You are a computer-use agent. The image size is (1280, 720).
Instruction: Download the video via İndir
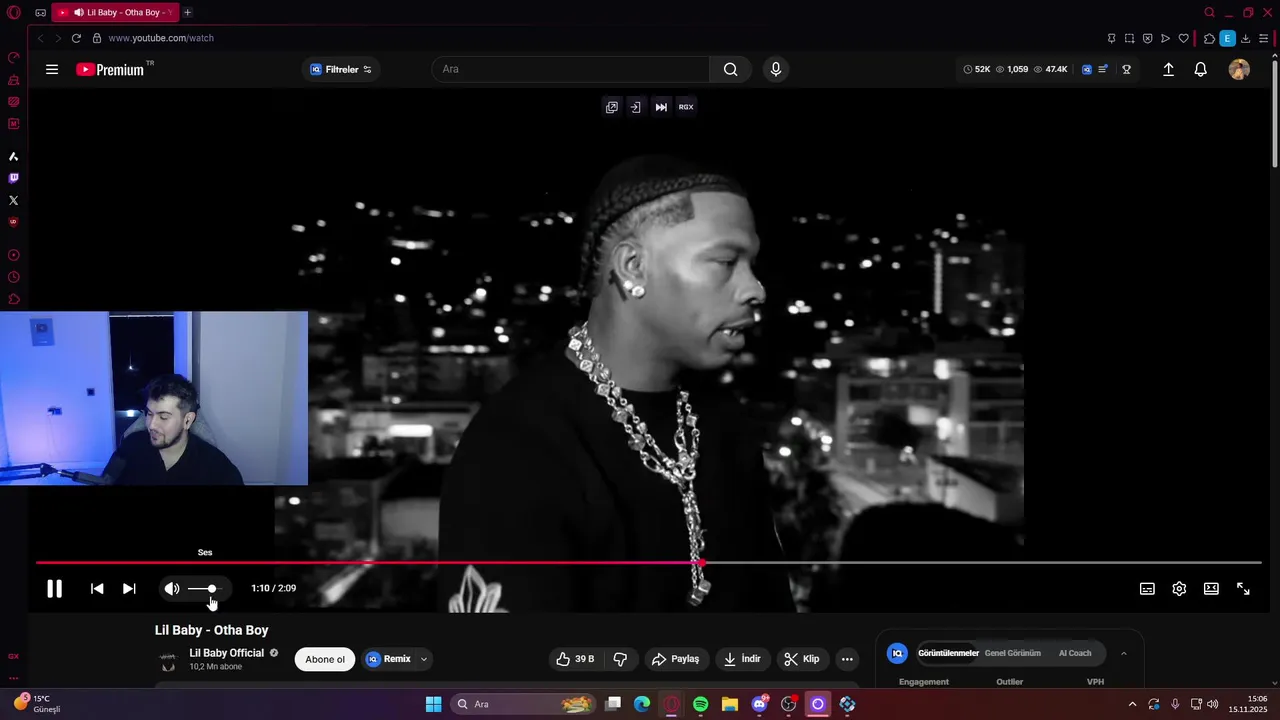point(742,659)
